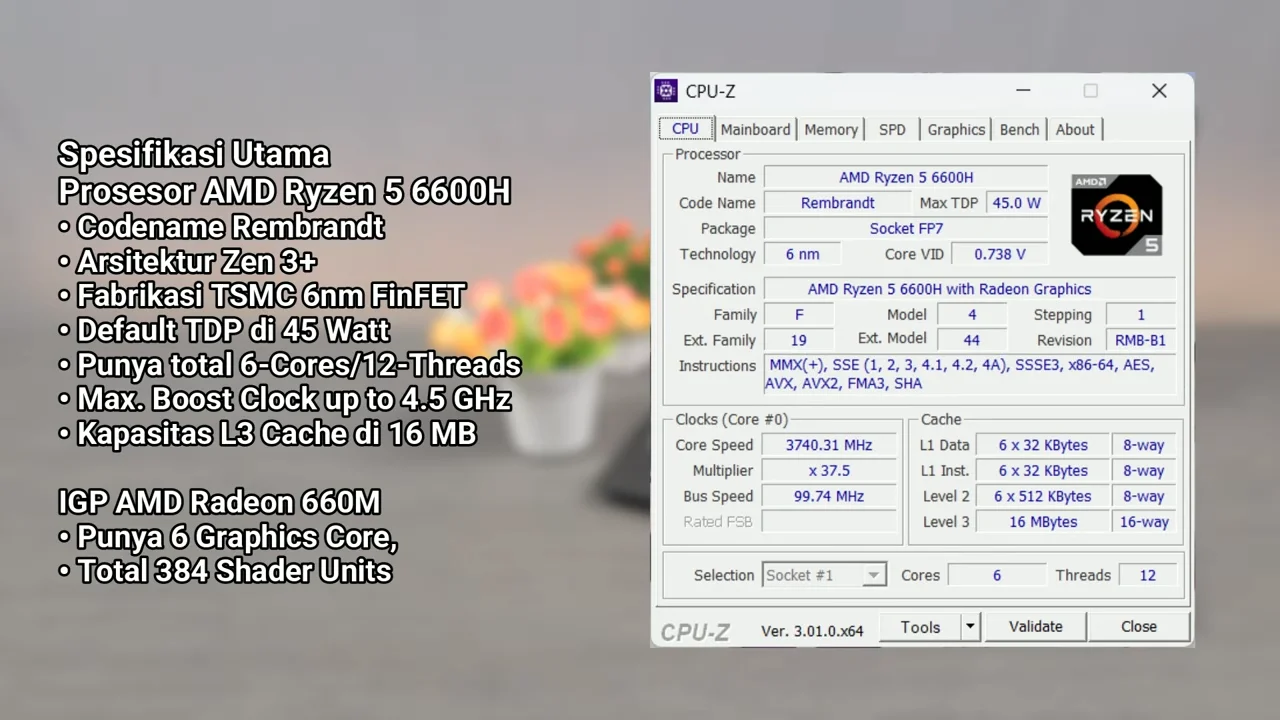Click the Model value 4
Screen dimensions: 1280x720
(x=971, y=315)
